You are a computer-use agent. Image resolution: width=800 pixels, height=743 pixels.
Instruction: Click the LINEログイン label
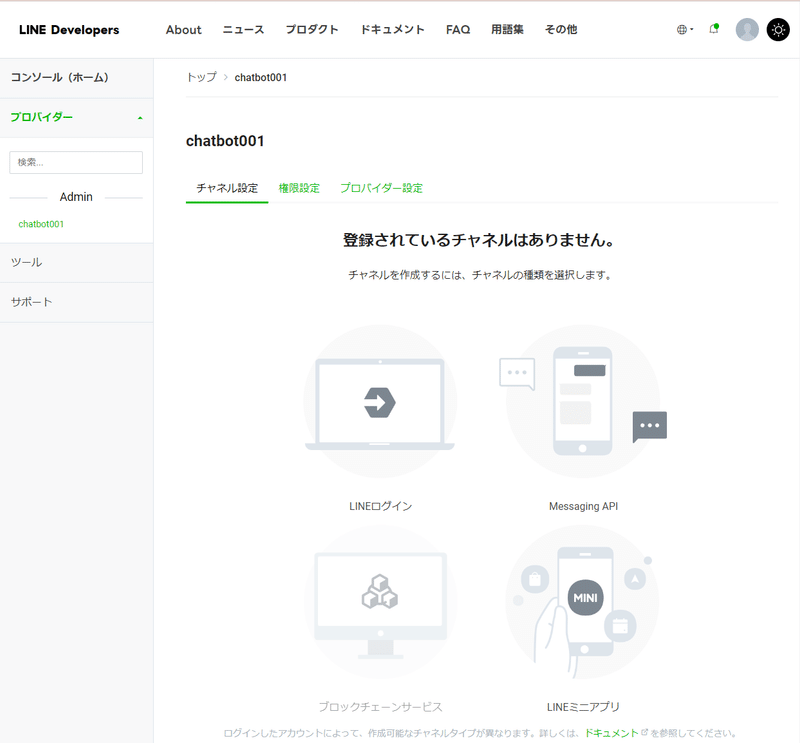click(381, 506)
